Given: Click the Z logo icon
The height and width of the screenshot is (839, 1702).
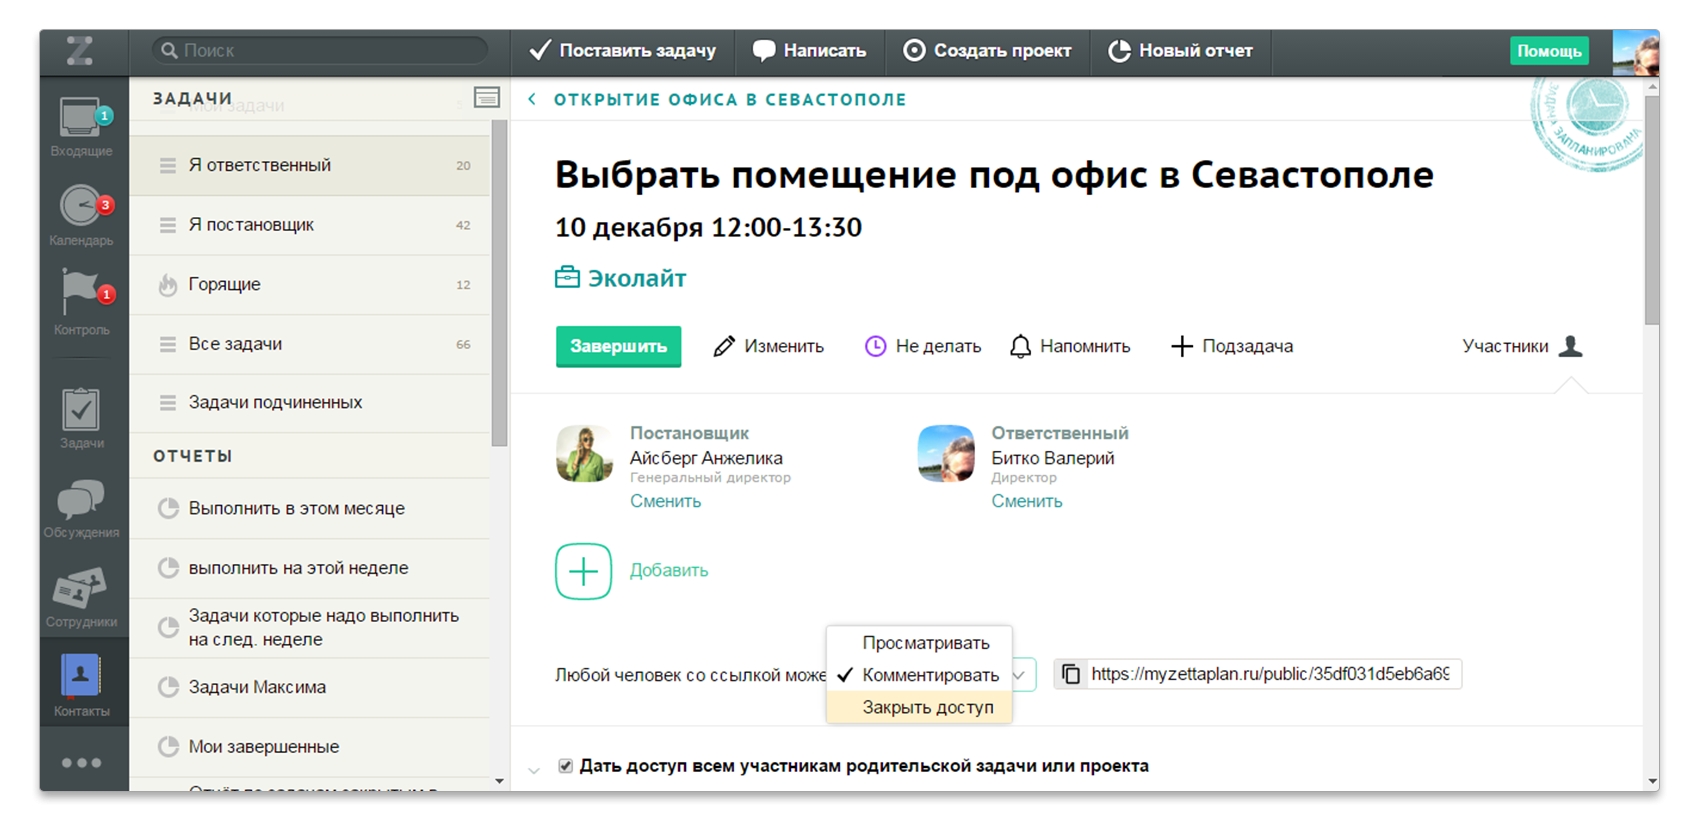Looking at the screenshot, I should [x=80, y=51].
